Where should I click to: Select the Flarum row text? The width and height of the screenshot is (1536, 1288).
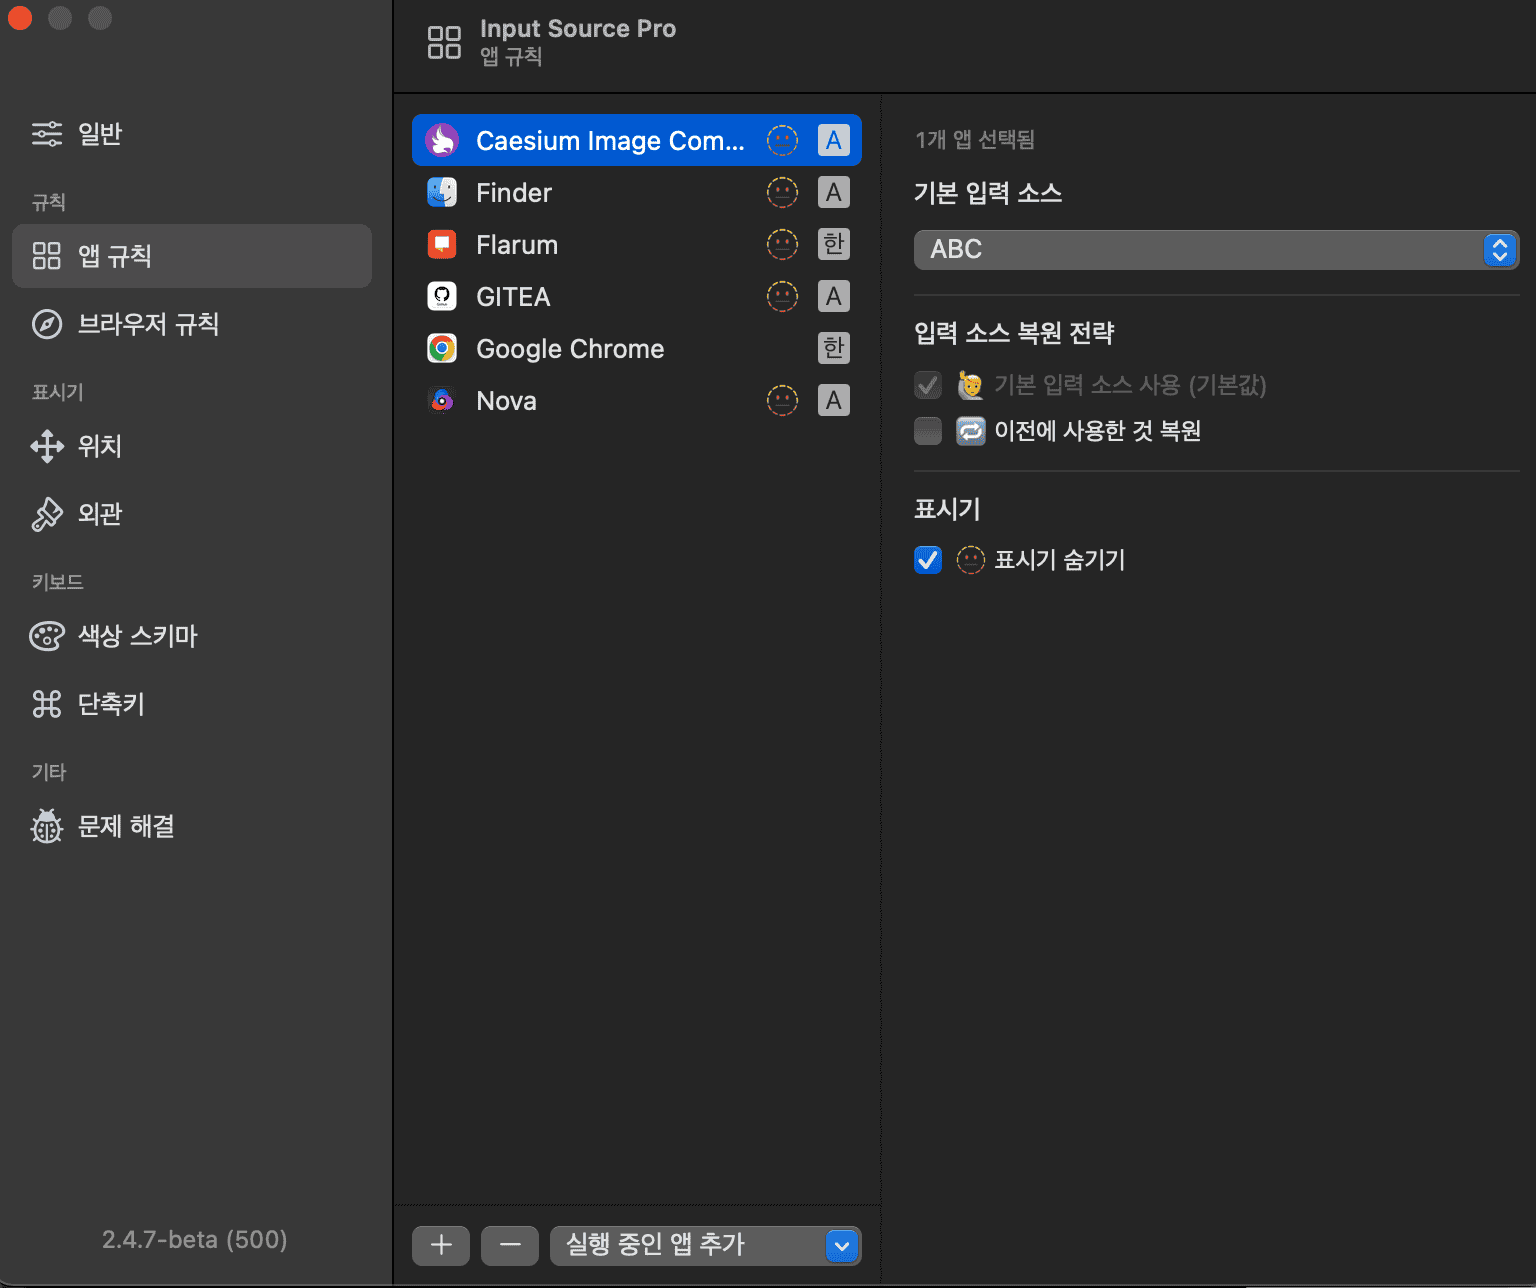pyautogui.click(x=517, y=245)
